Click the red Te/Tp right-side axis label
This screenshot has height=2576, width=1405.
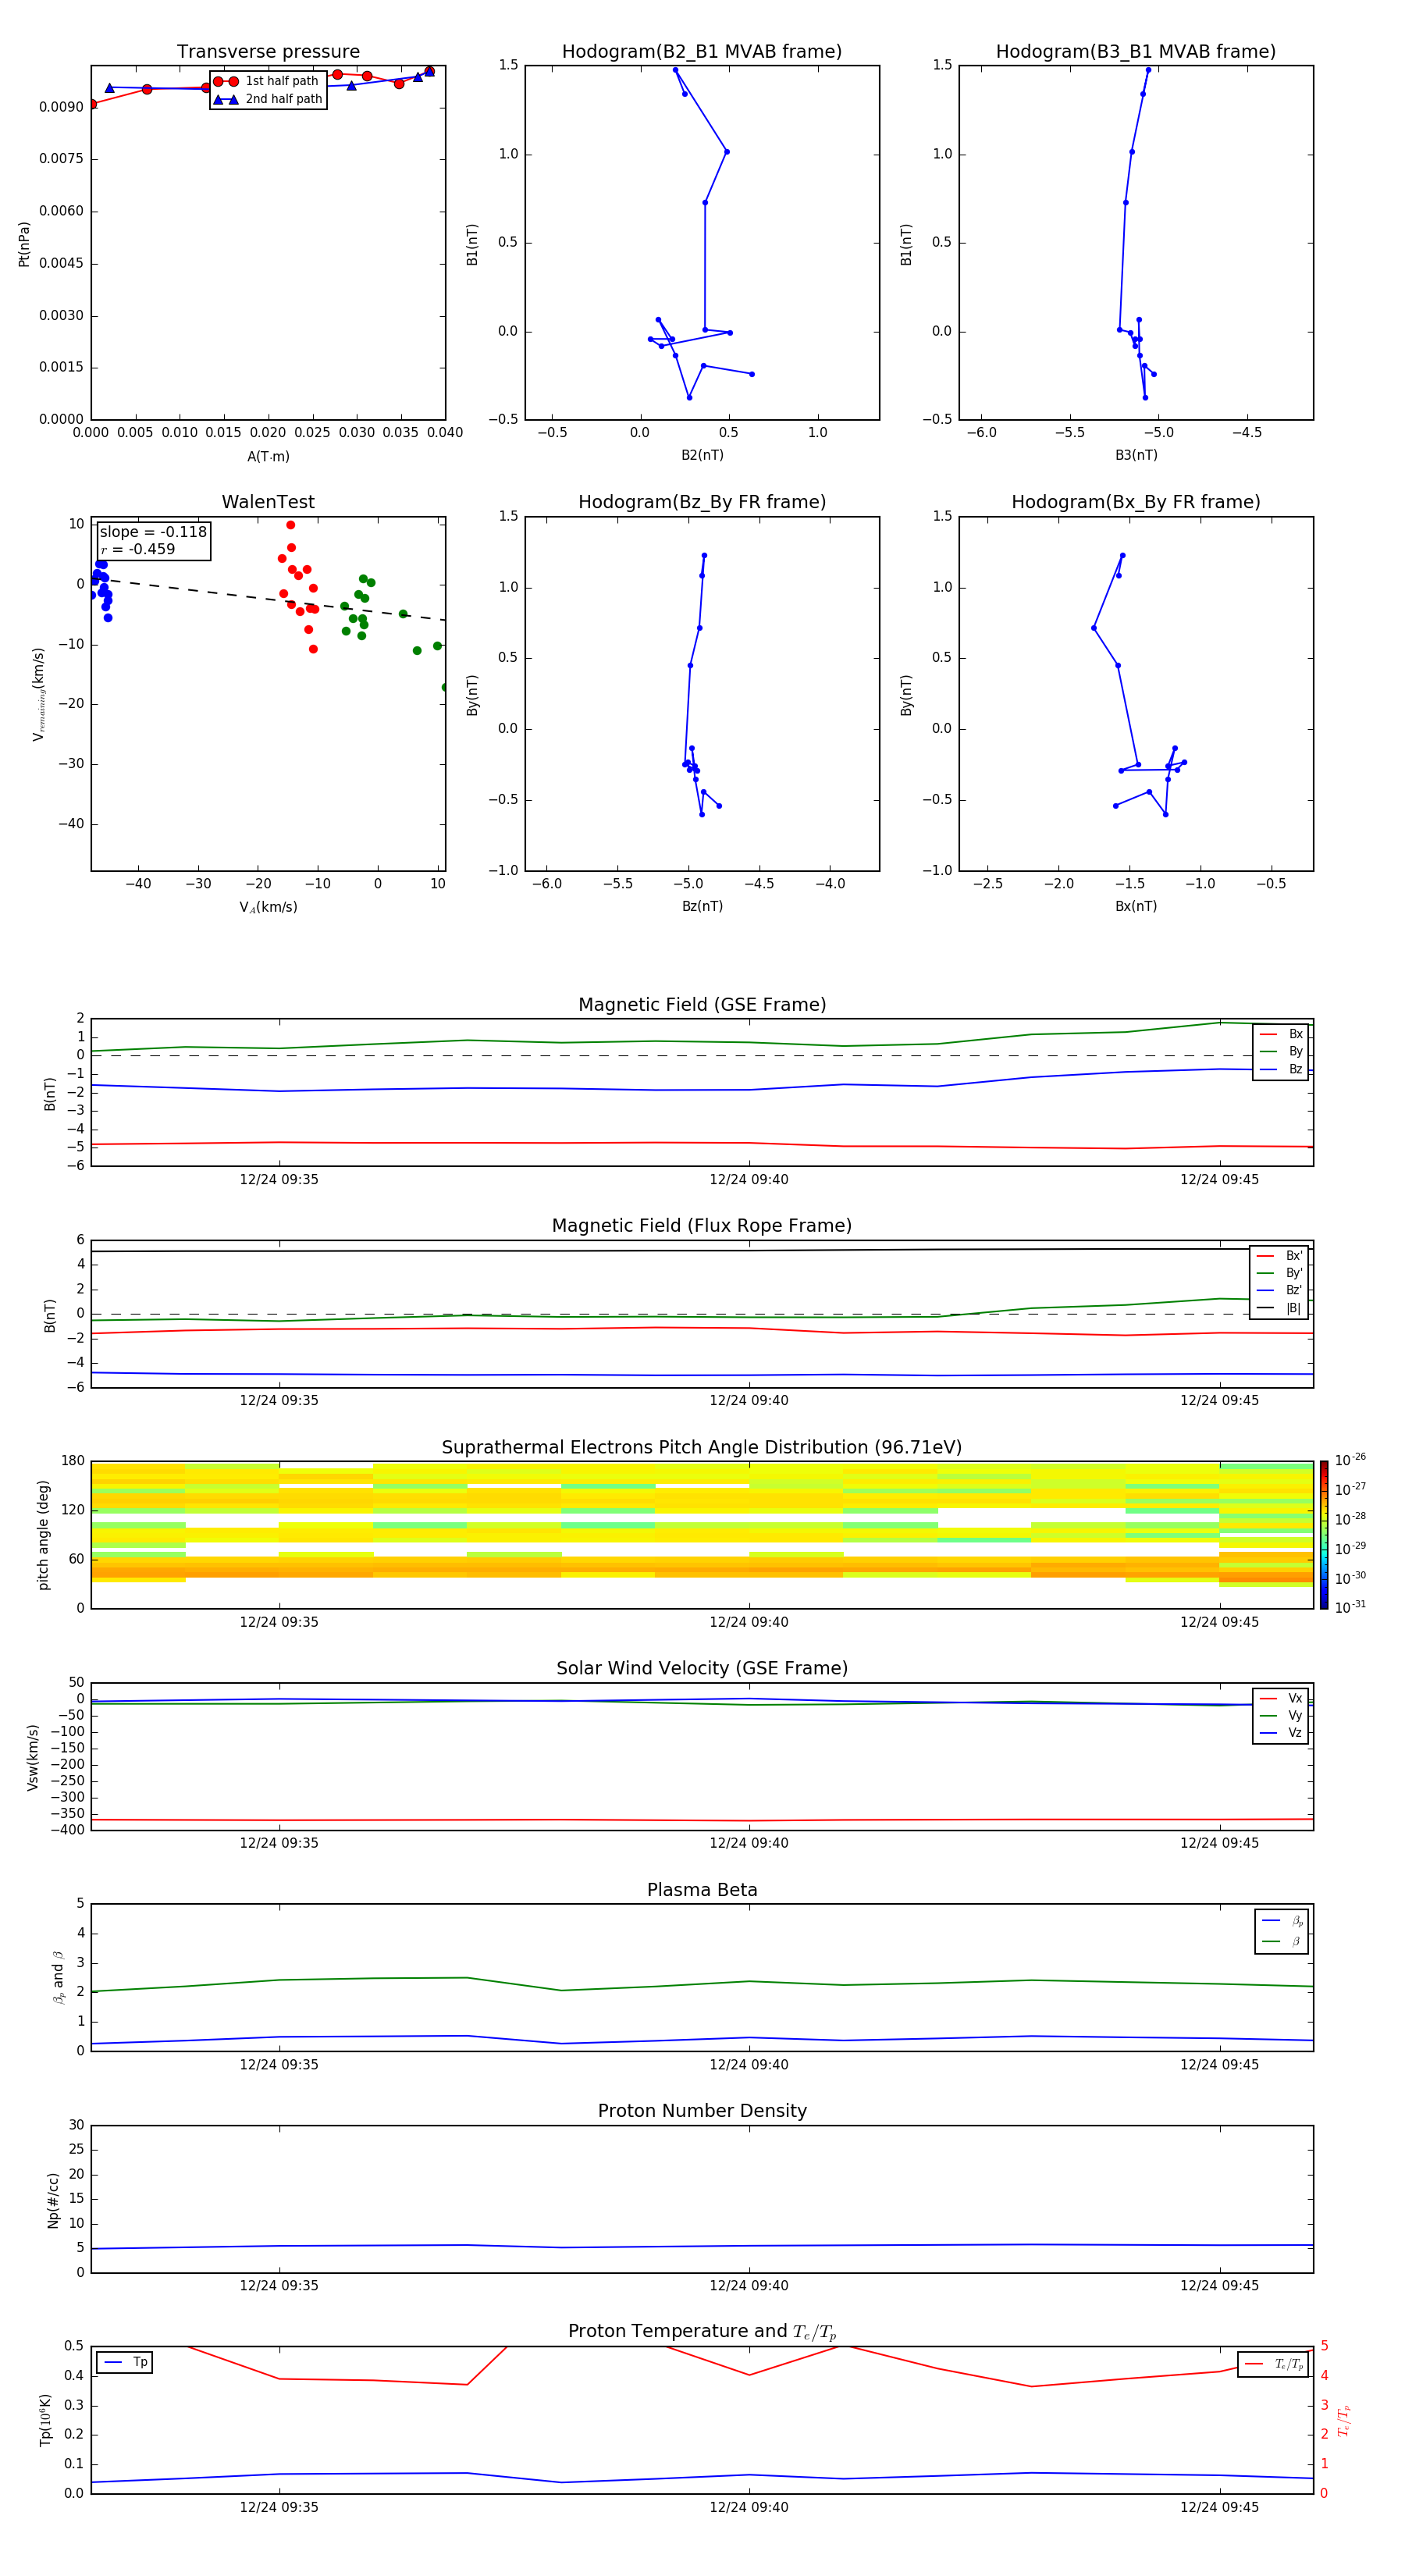point(1345,2420)
